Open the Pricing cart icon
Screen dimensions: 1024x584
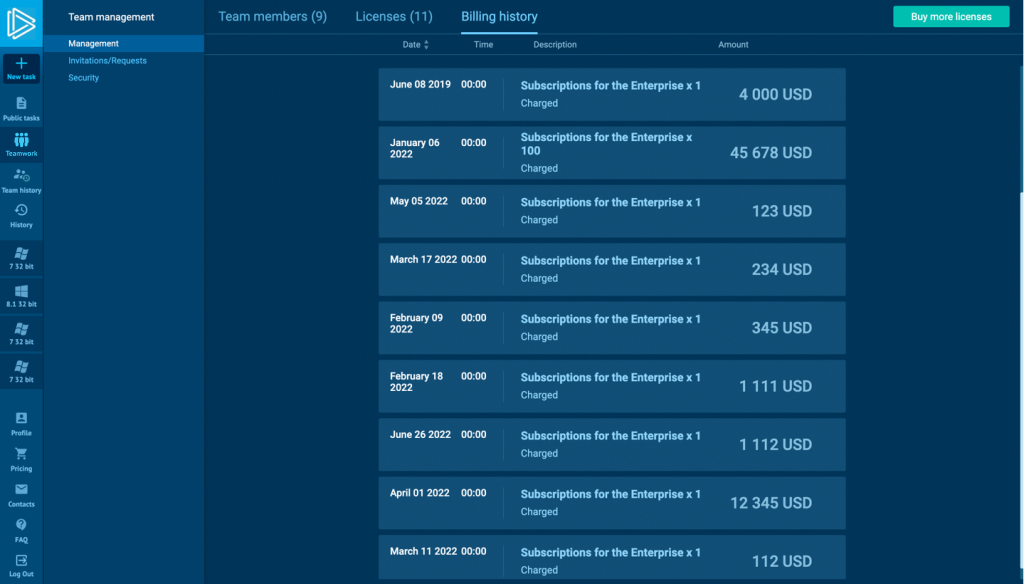[x=21, y=459]
